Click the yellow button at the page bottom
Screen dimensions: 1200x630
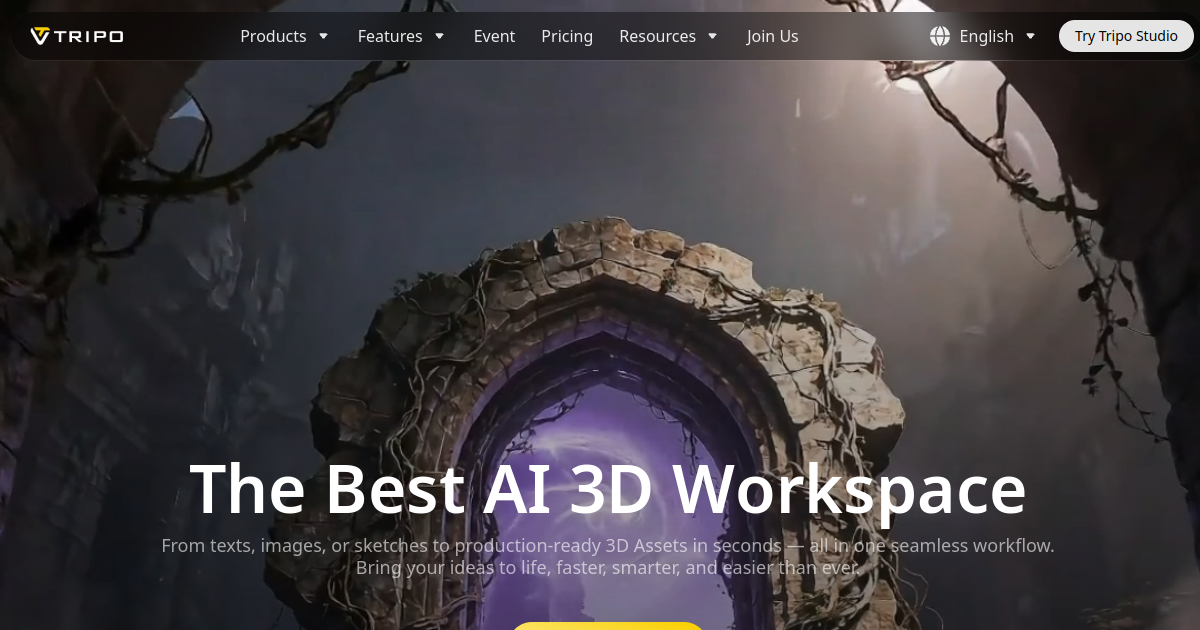608,626
